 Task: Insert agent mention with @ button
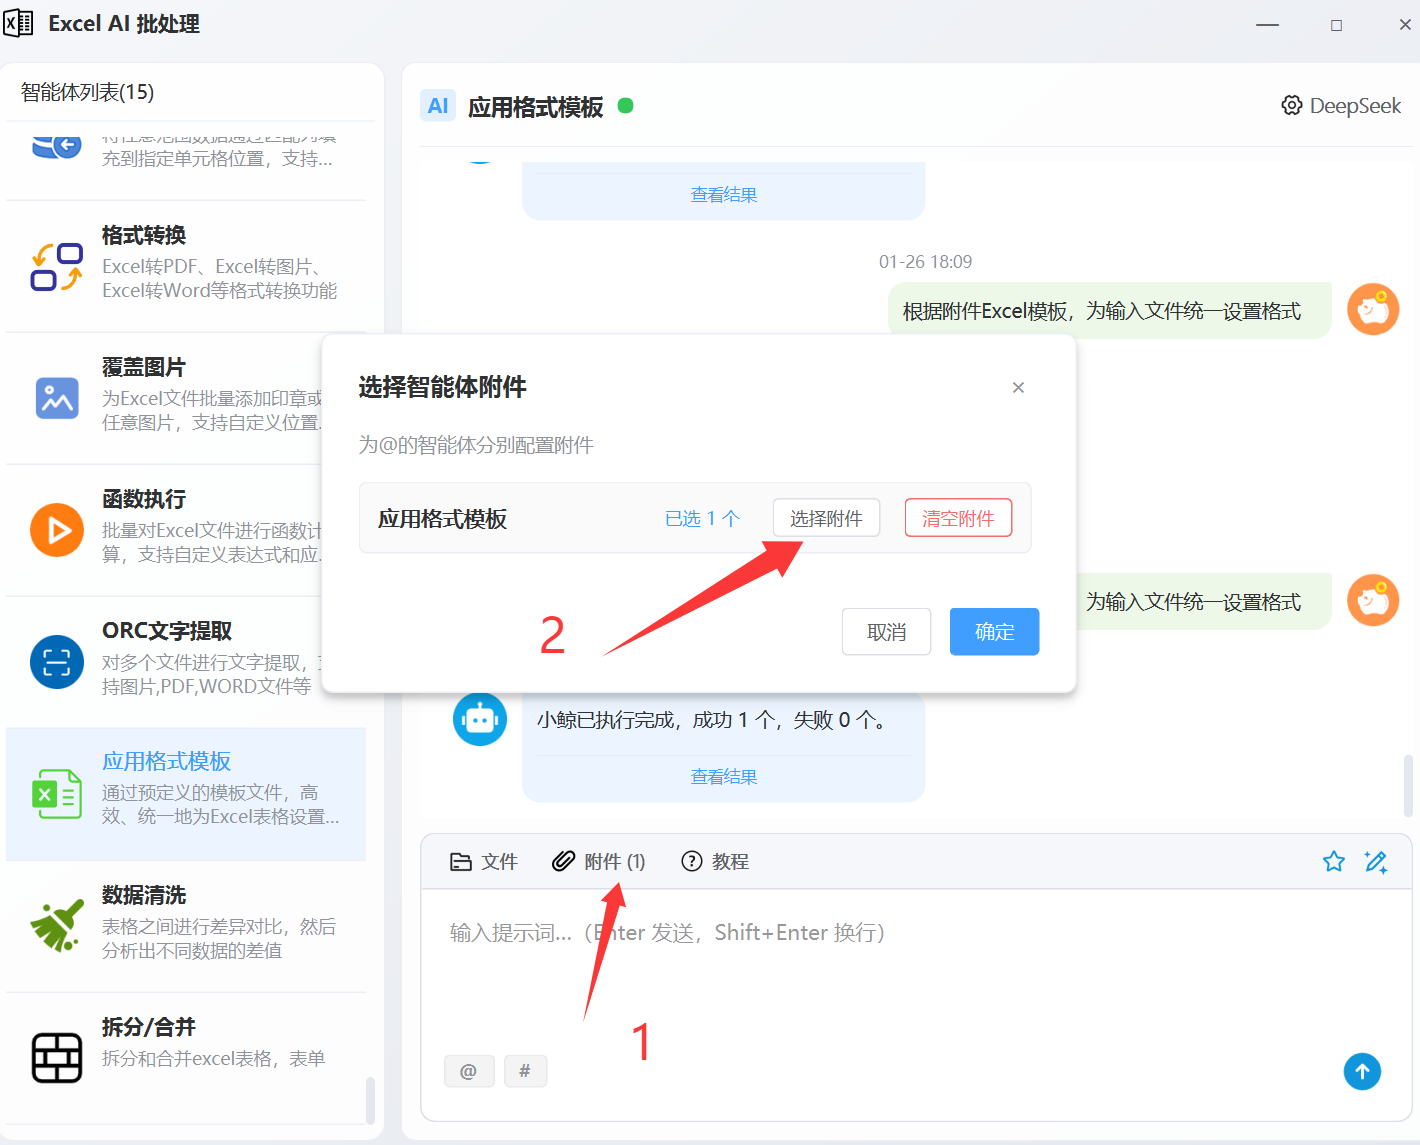point(469,1071)
